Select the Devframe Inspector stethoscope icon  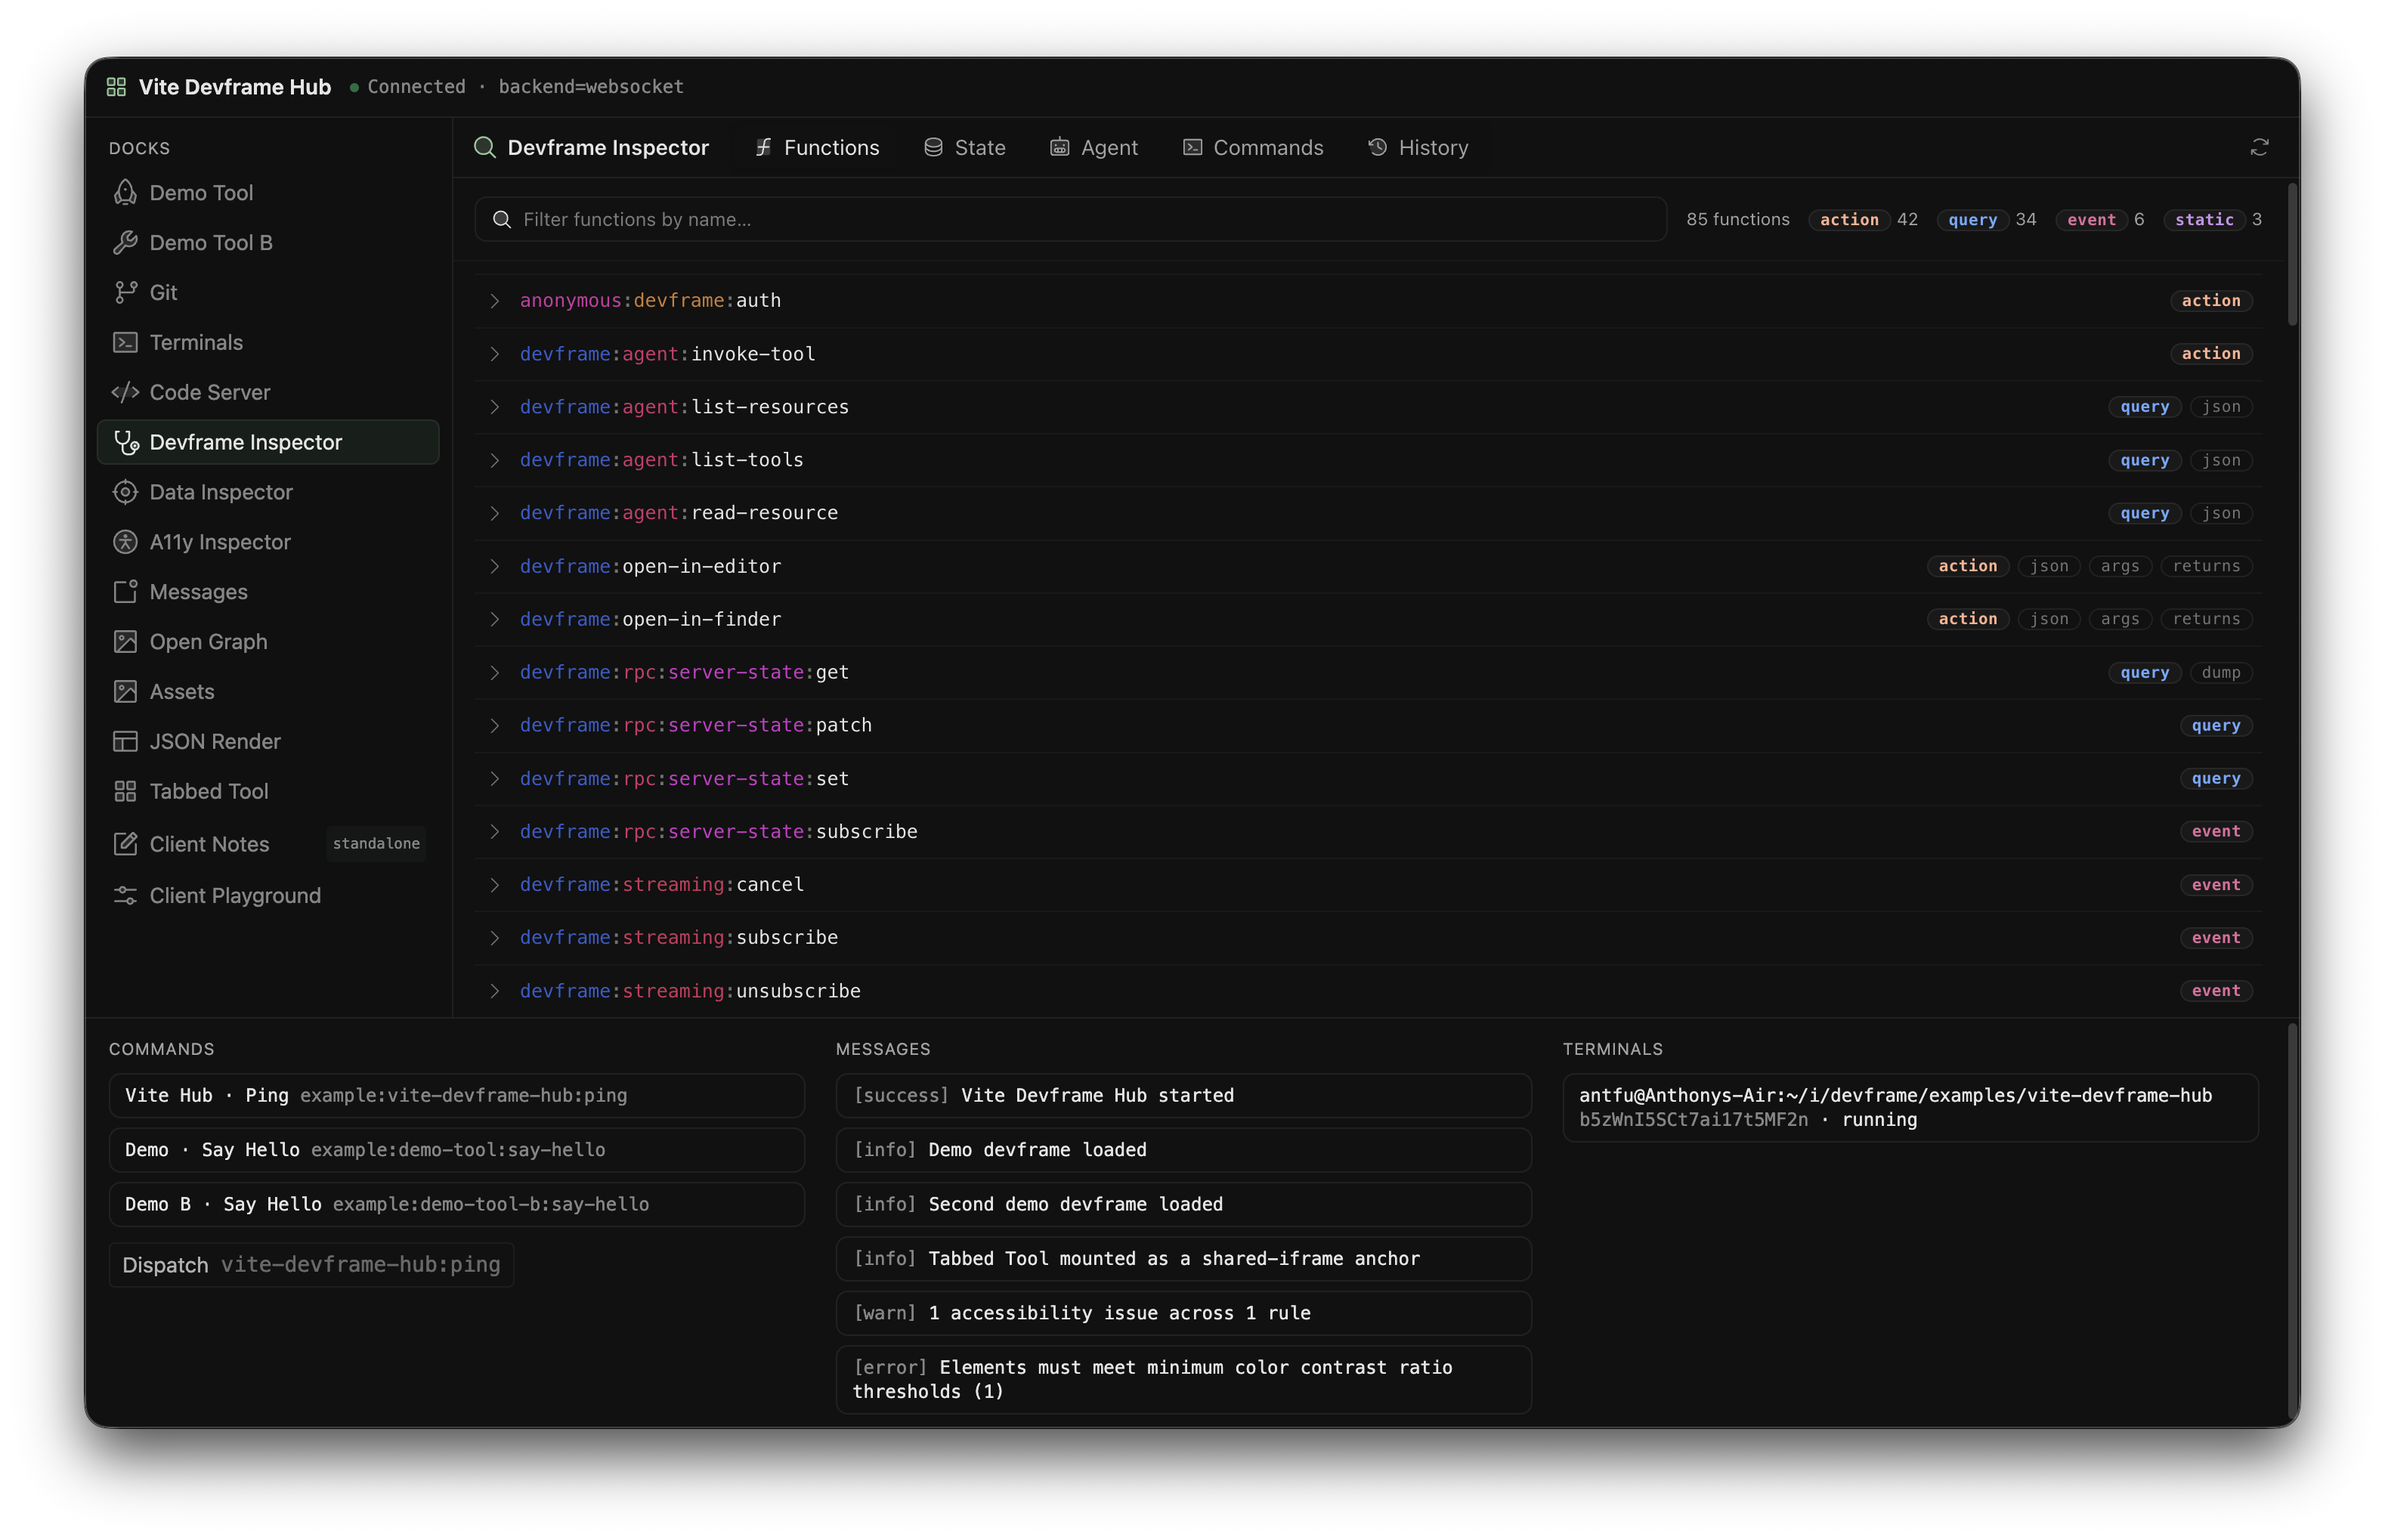(x=126, y=442)
